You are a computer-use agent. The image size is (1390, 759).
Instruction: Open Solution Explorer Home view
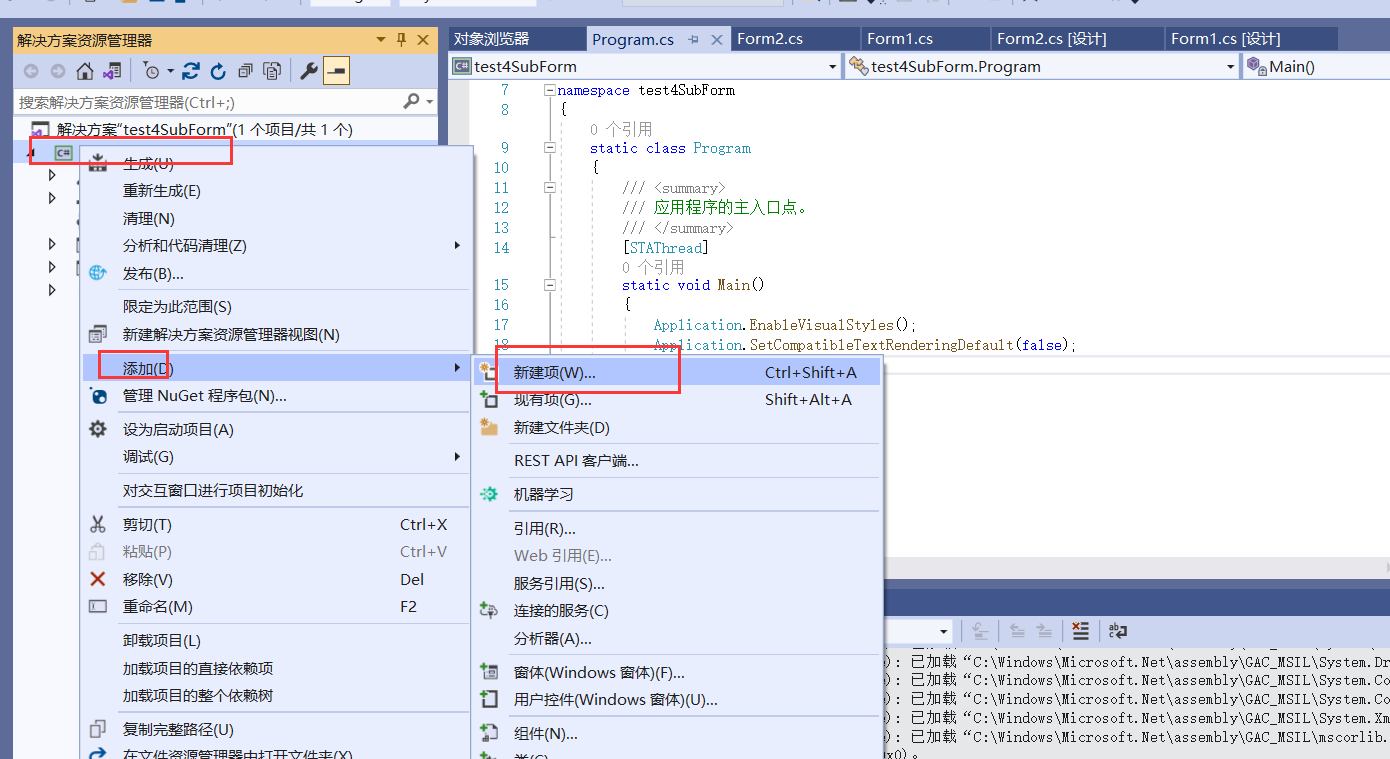point(85,70)
